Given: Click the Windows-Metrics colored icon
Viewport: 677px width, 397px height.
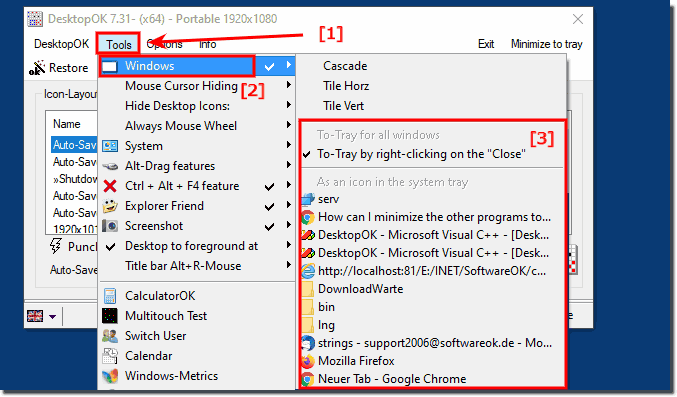Looking at the screenshot, I should pyautogui.click(x=110, y=376).
